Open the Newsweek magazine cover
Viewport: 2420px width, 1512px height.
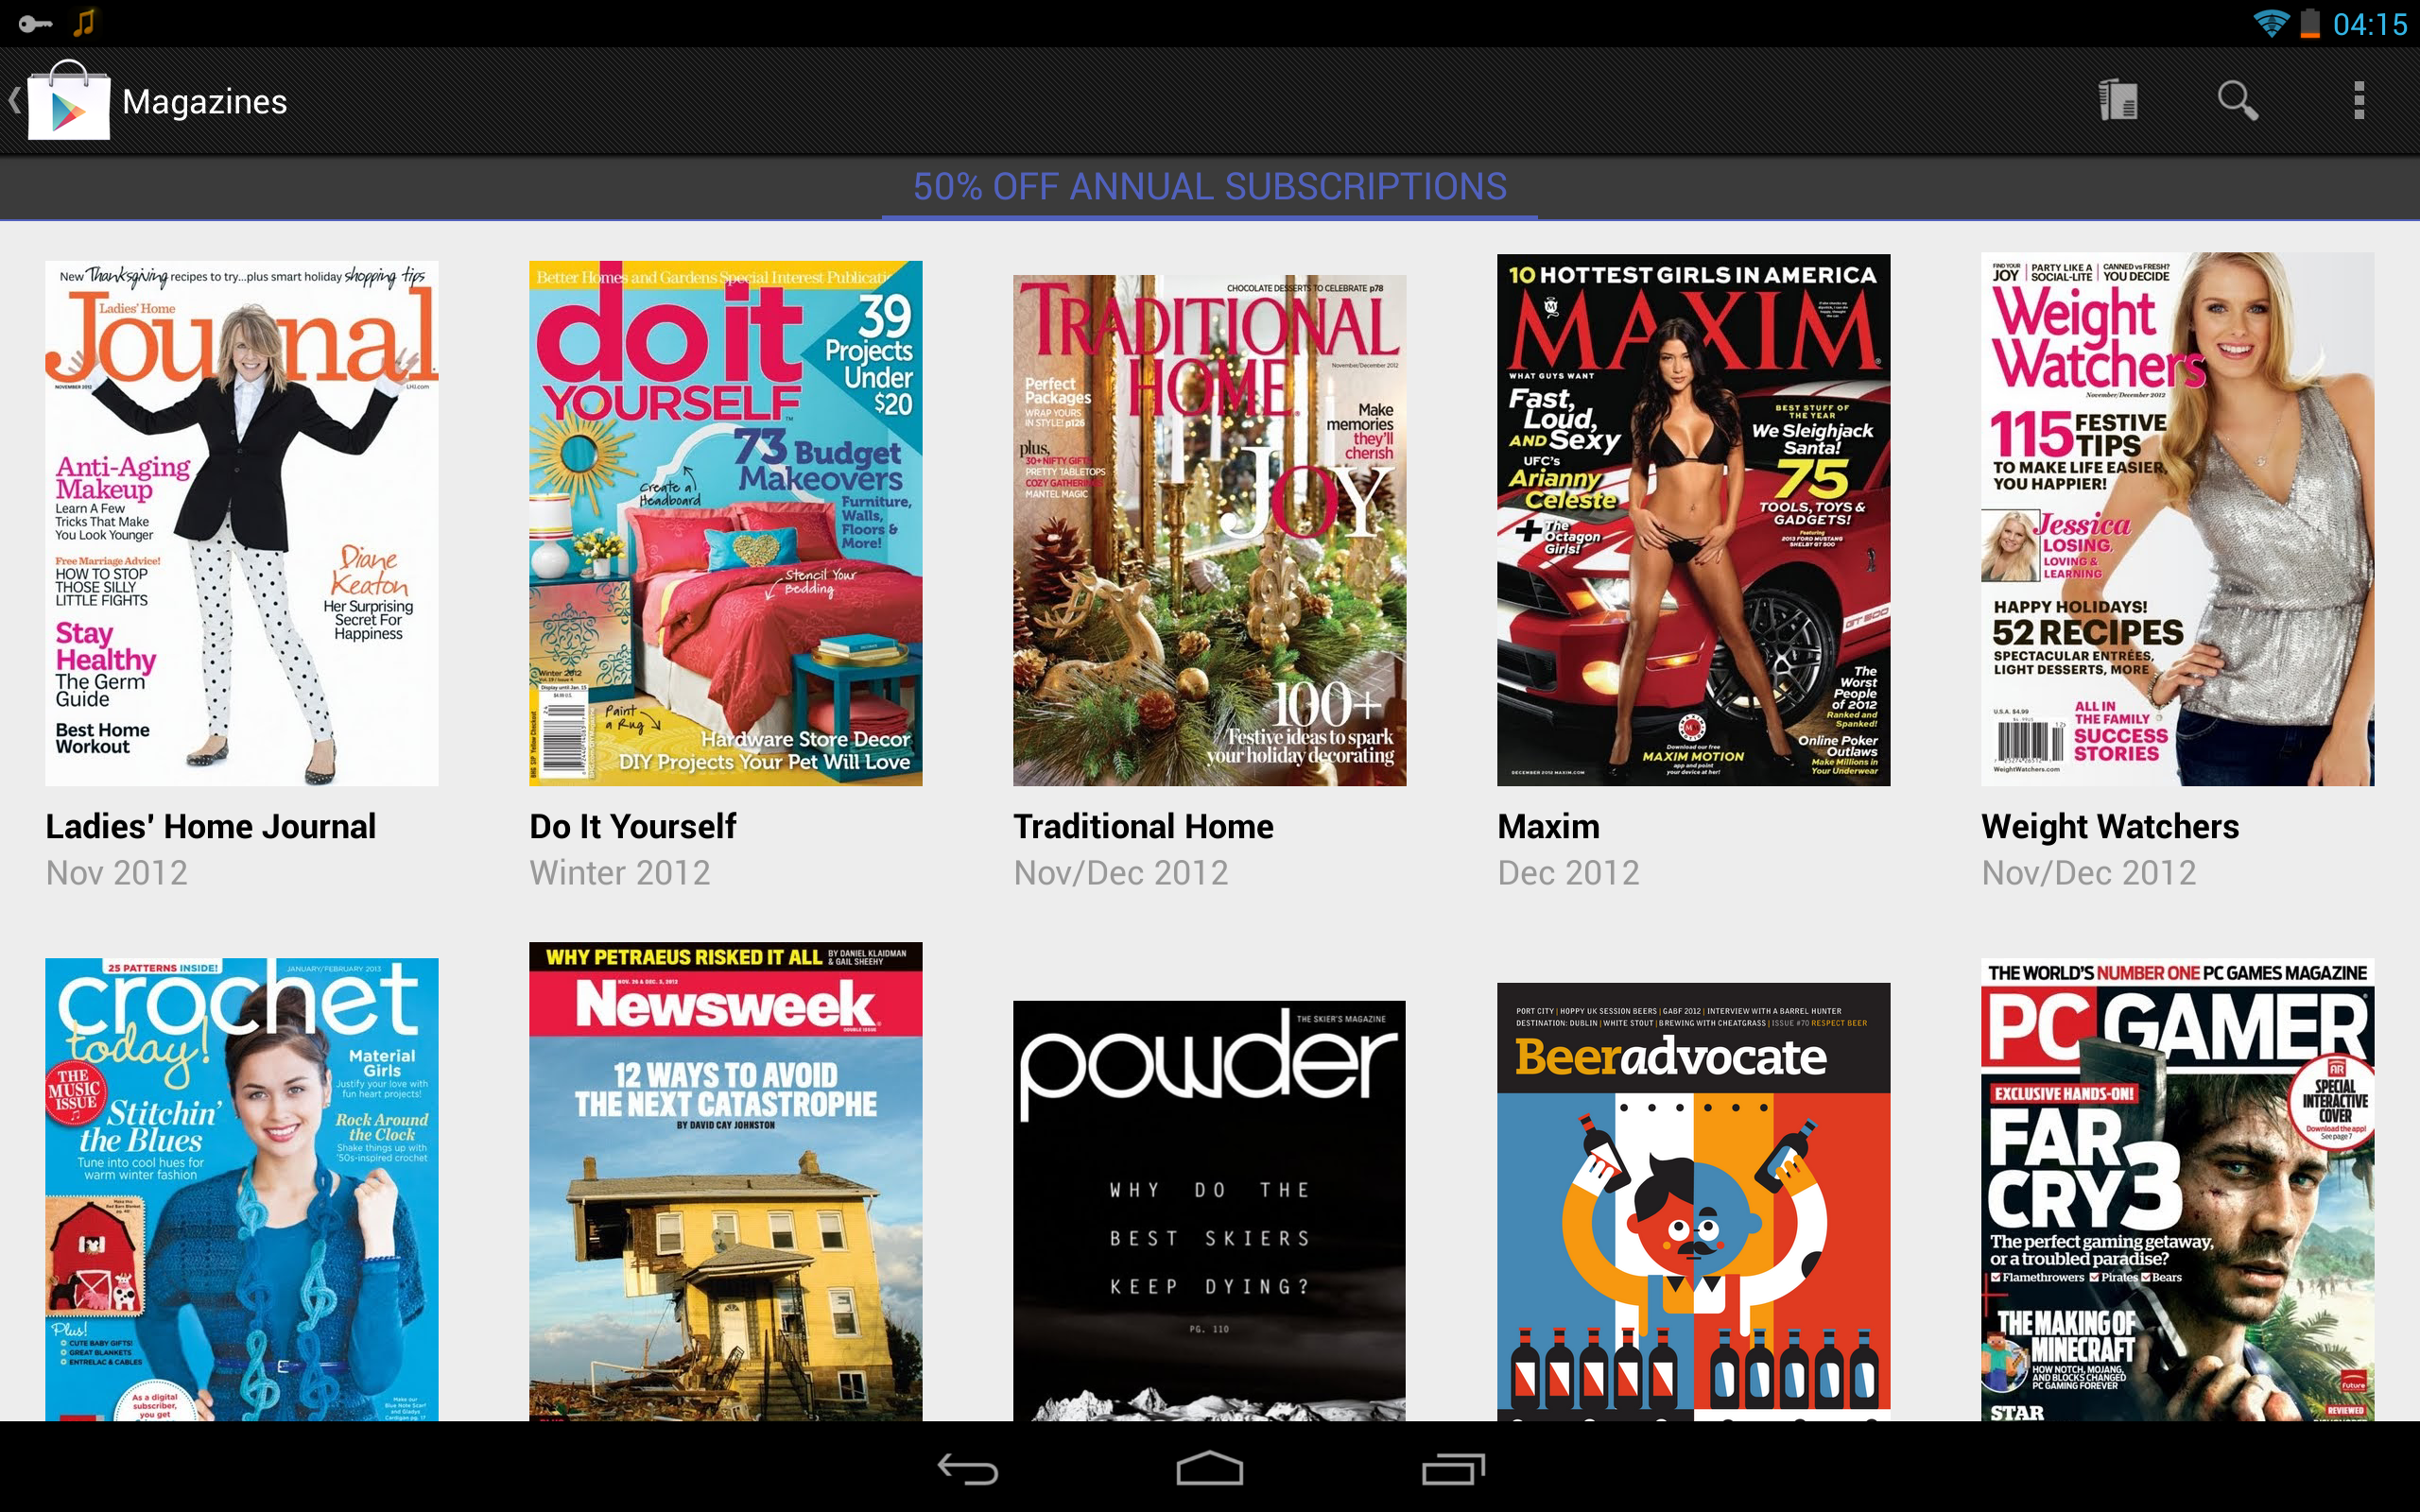point(726,1181)
